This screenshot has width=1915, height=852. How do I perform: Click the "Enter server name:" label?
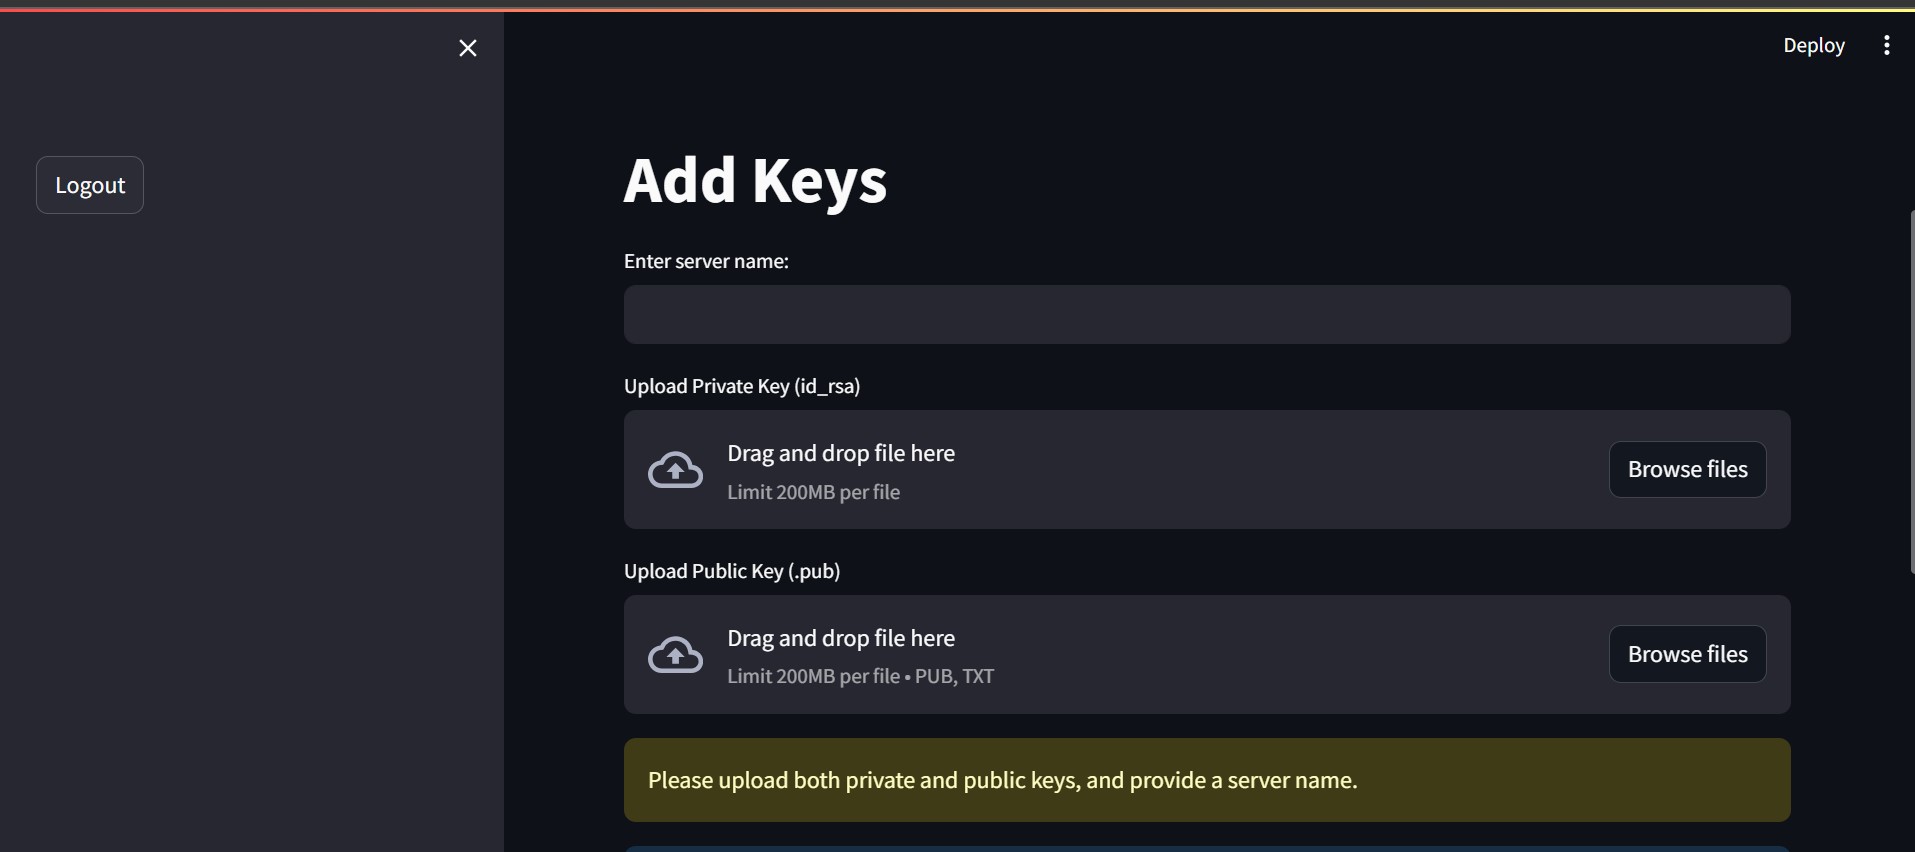pos(706,261)
